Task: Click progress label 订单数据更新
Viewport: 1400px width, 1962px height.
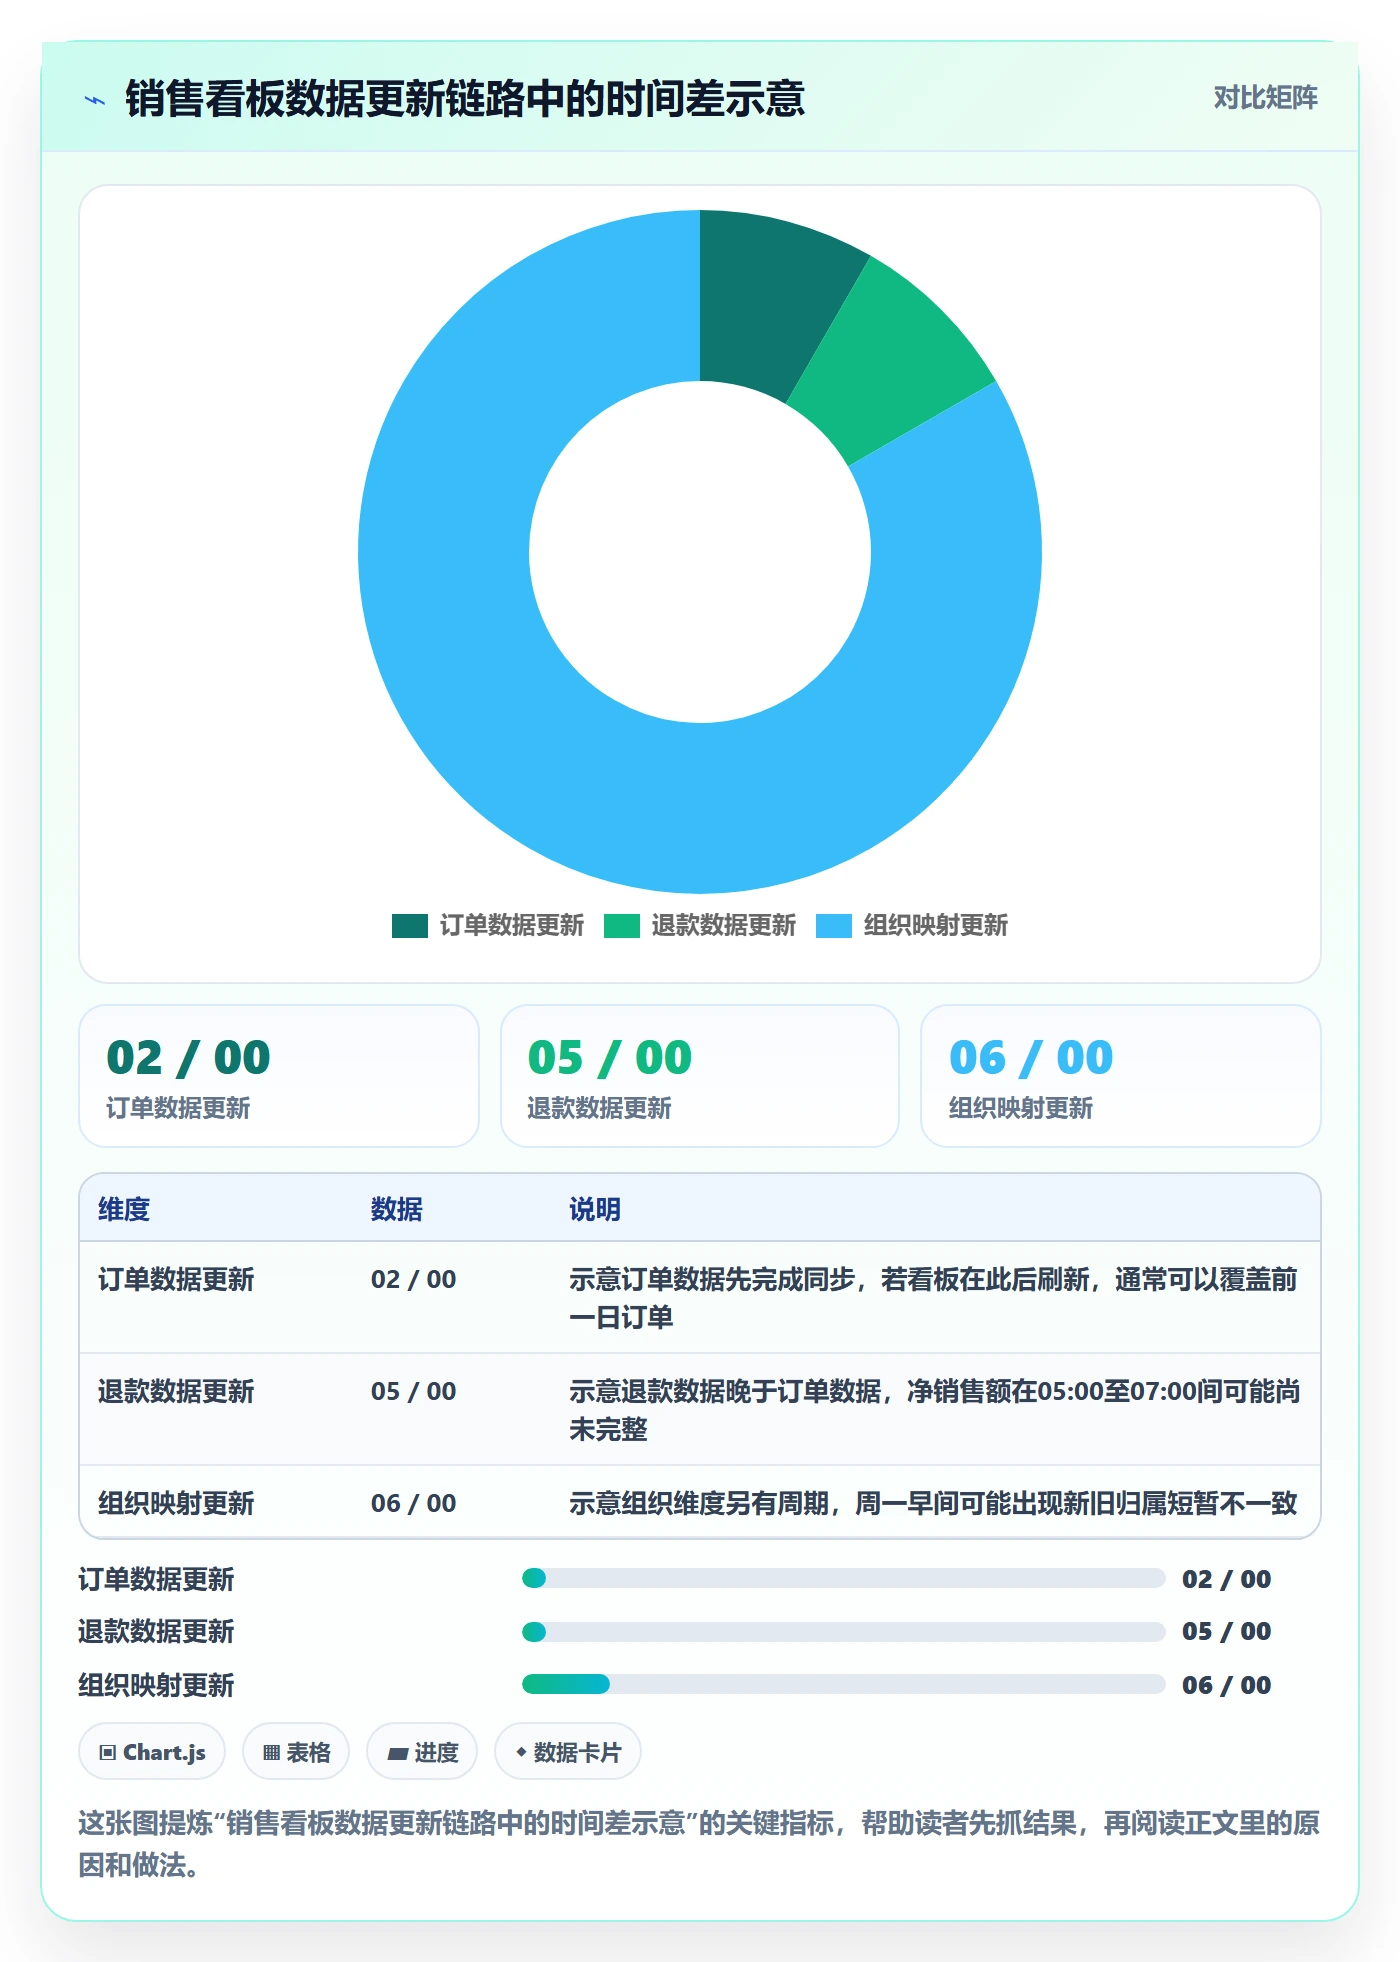Action: 156,1580
